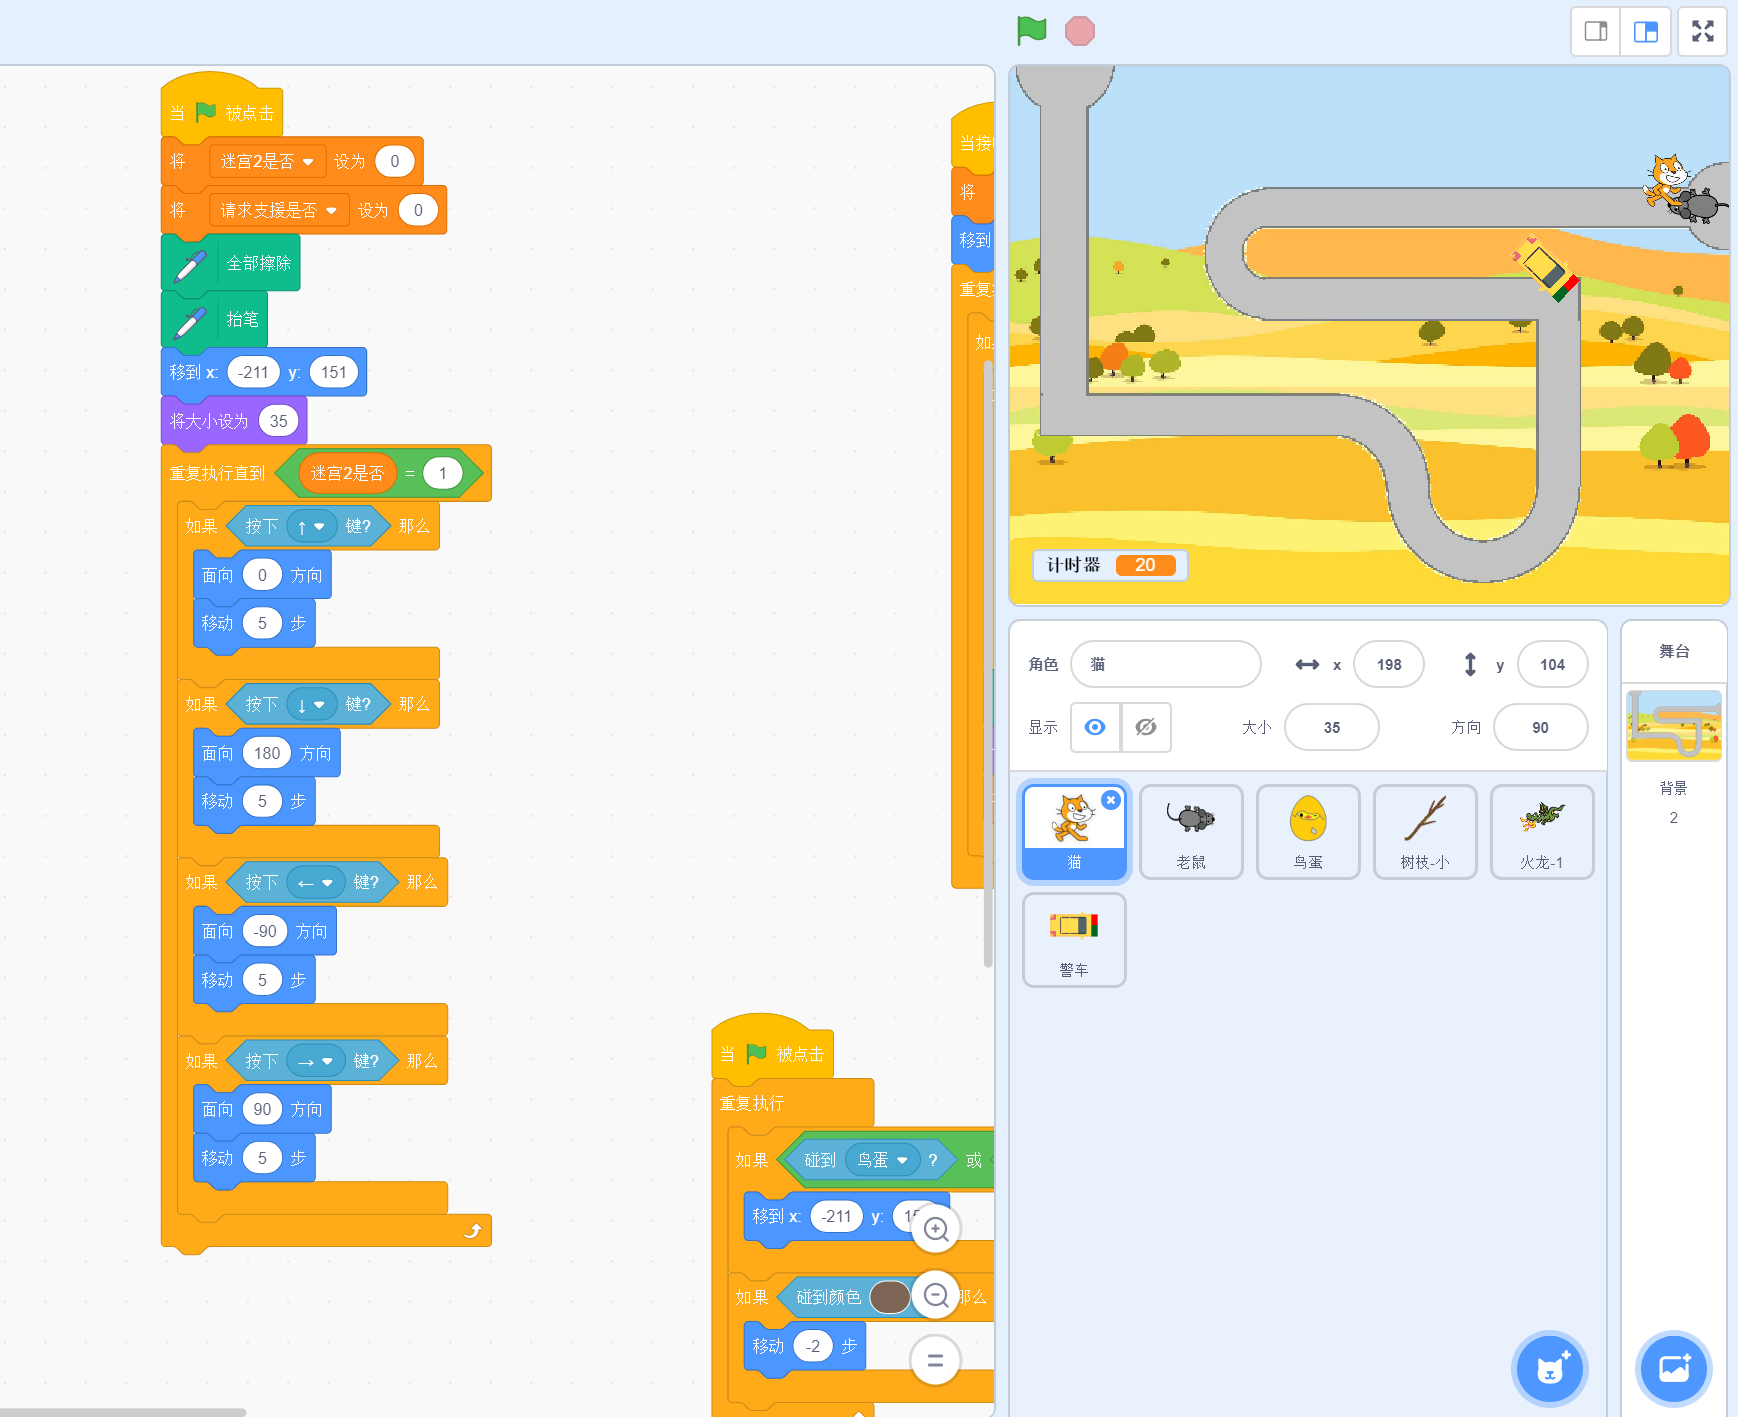The image size is (1738, 1417).
Task: Enter full screen stage mode
Action: pos(1702,32)
